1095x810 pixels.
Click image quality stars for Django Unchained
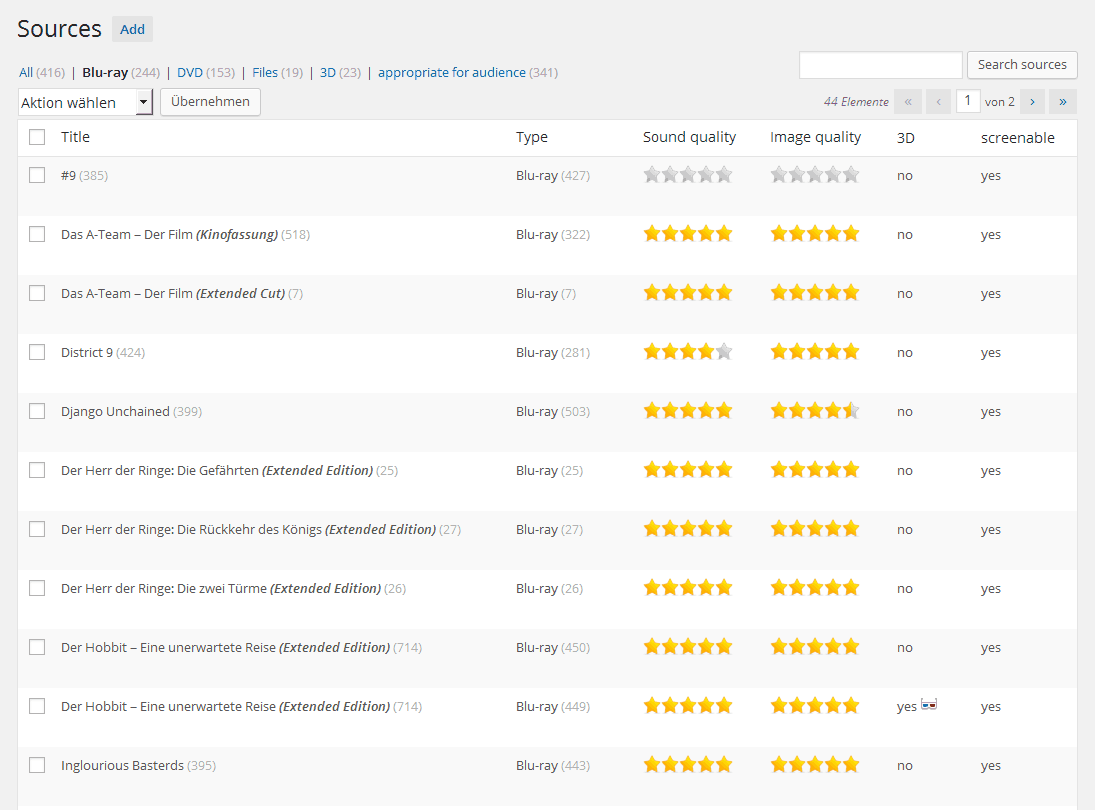tap(815, 411)
